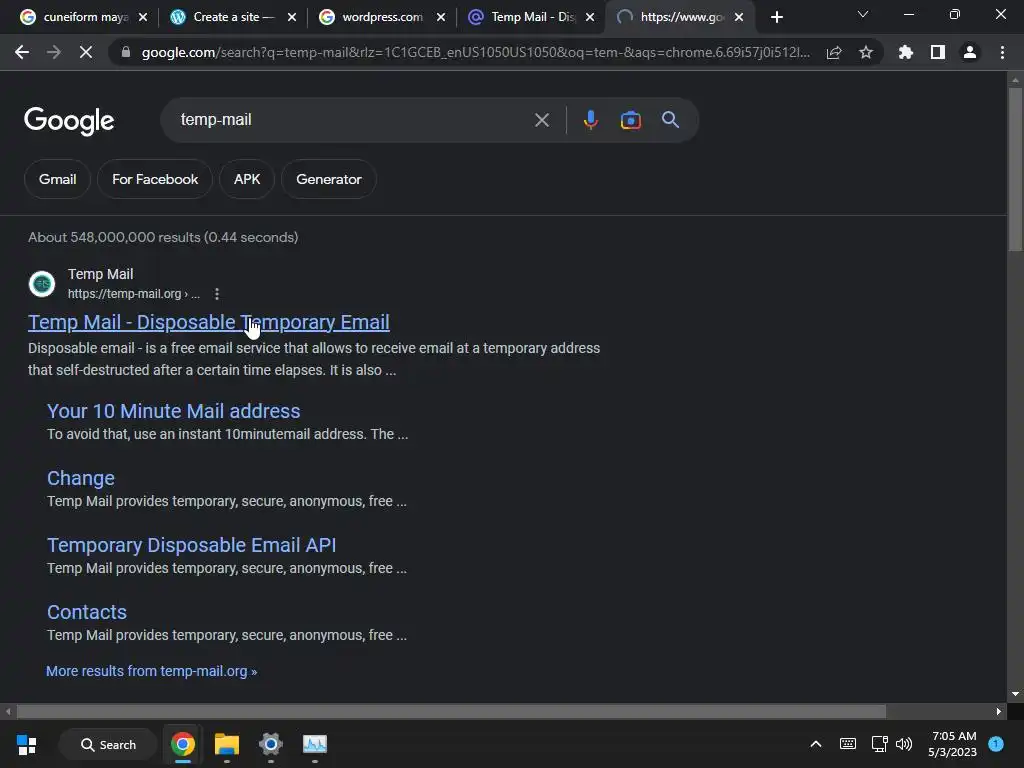Open the network status tray icon
Image resolution: width=1024 pixels, height=768 pixels.
[880, 744]
